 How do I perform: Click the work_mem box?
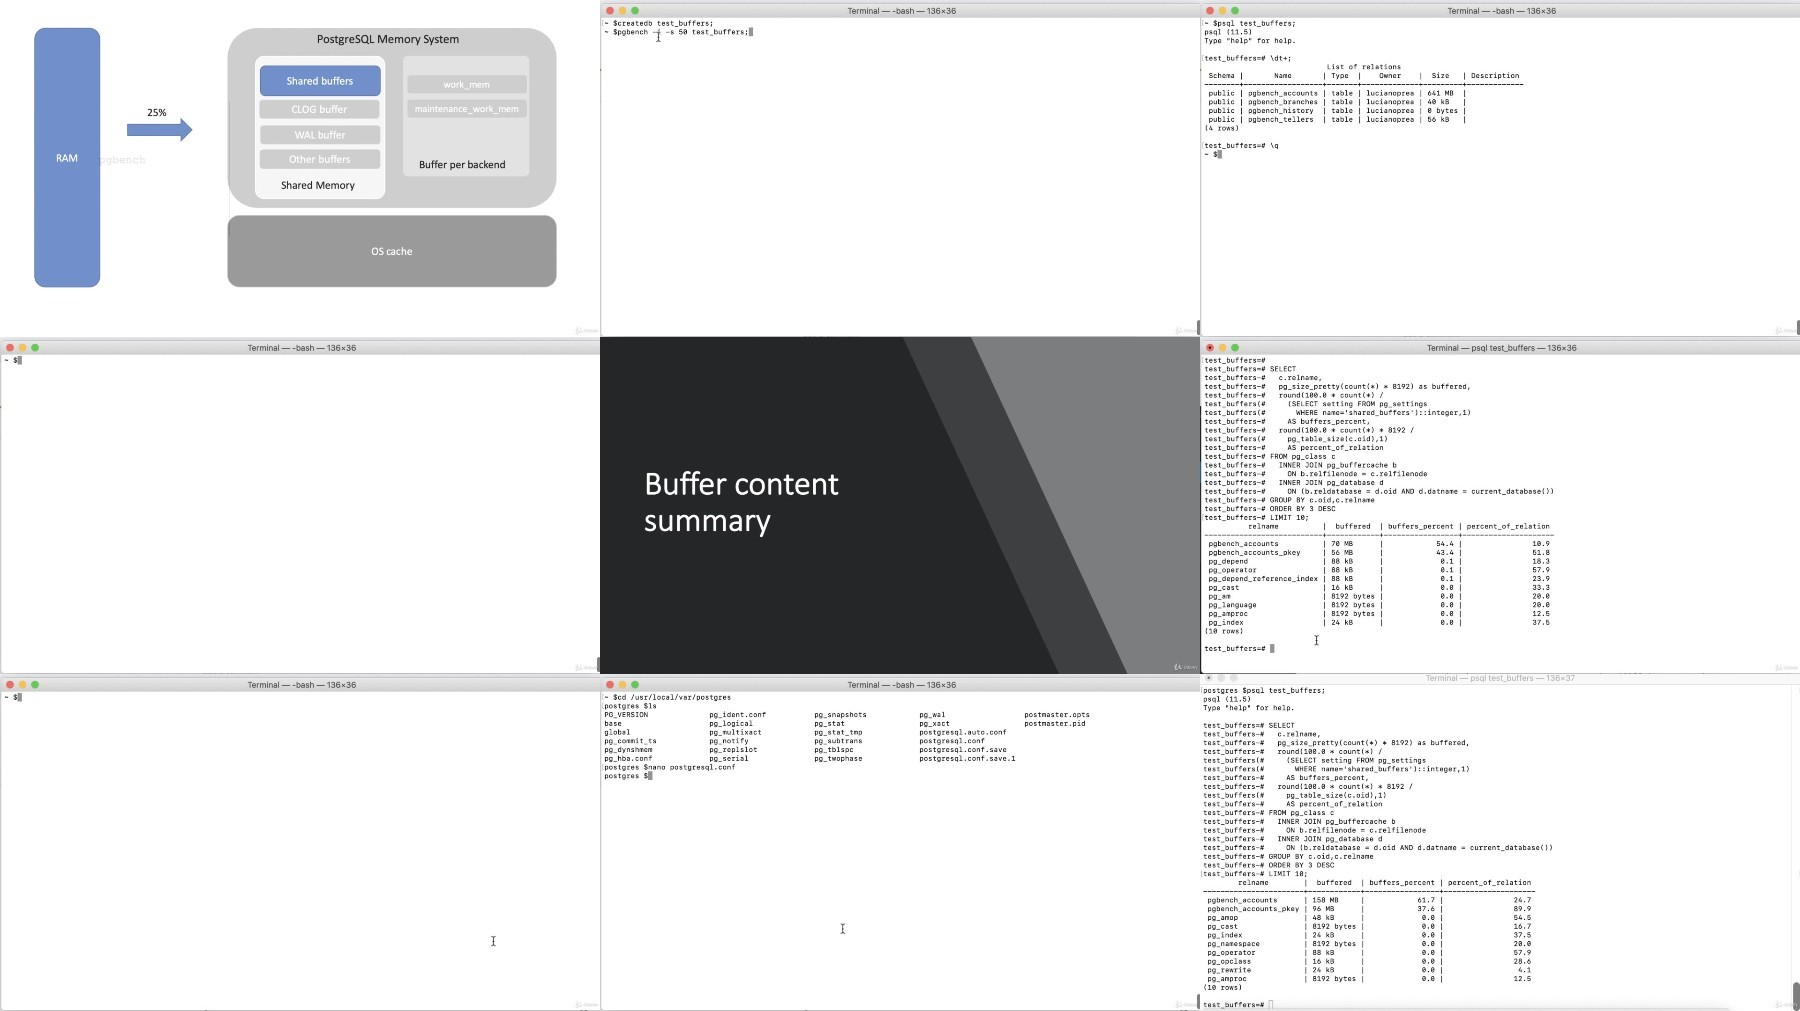(x=466, y=85)
